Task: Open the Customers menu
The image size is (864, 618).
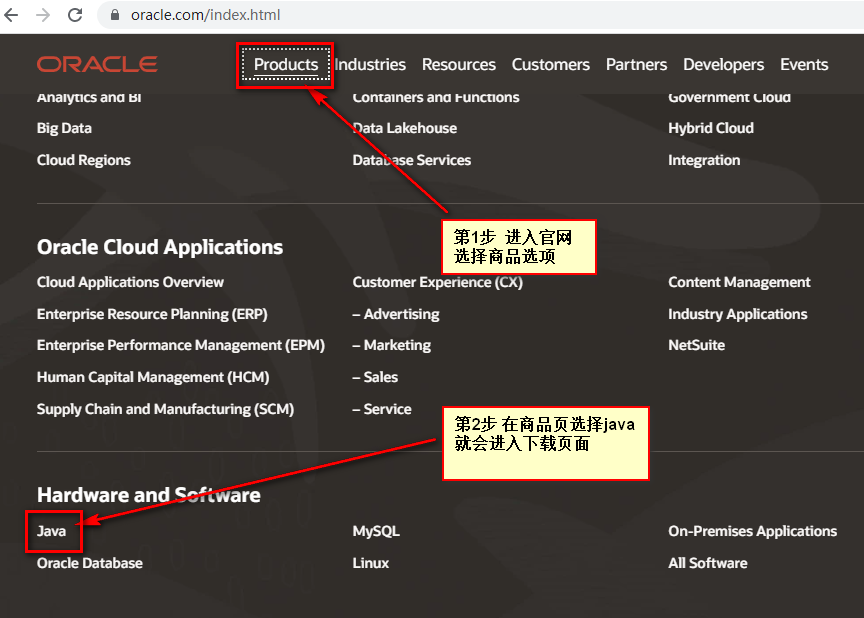Action: tap(550, 64)
